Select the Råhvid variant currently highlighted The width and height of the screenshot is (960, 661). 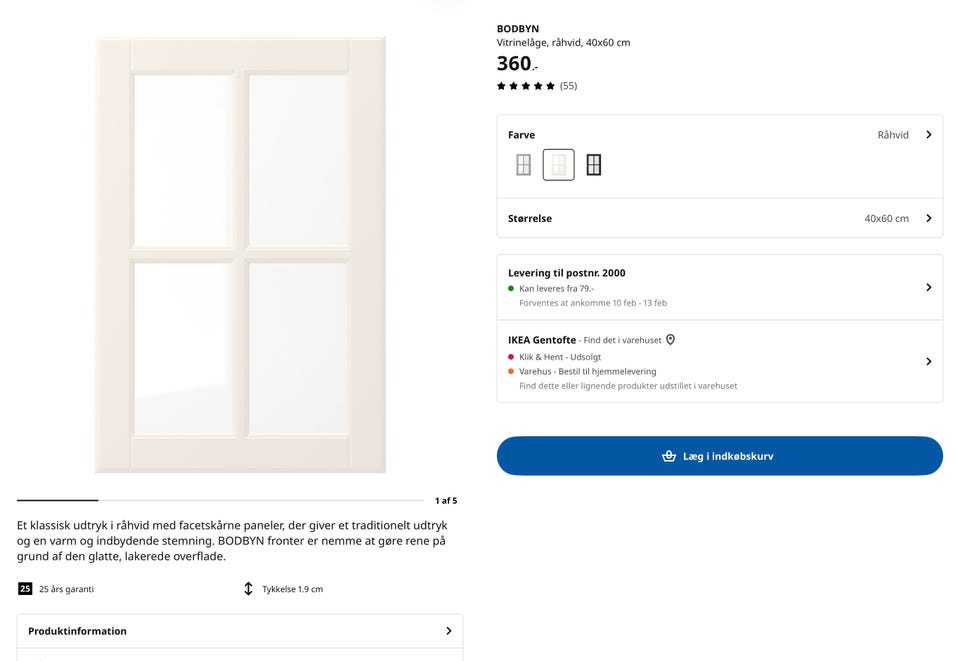[559, 164]
